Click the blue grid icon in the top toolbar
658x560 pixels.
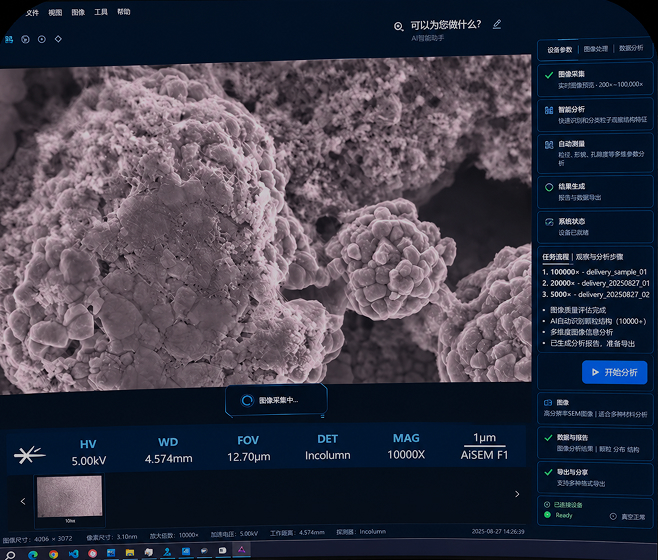point(9,39)
